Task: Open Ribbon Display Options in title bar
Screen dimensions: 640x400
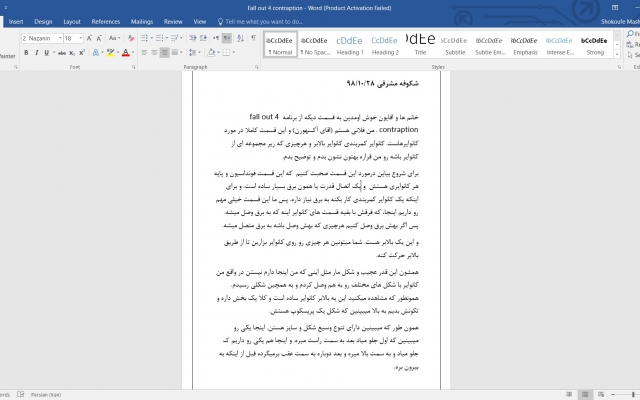Action: pos(615,7)
